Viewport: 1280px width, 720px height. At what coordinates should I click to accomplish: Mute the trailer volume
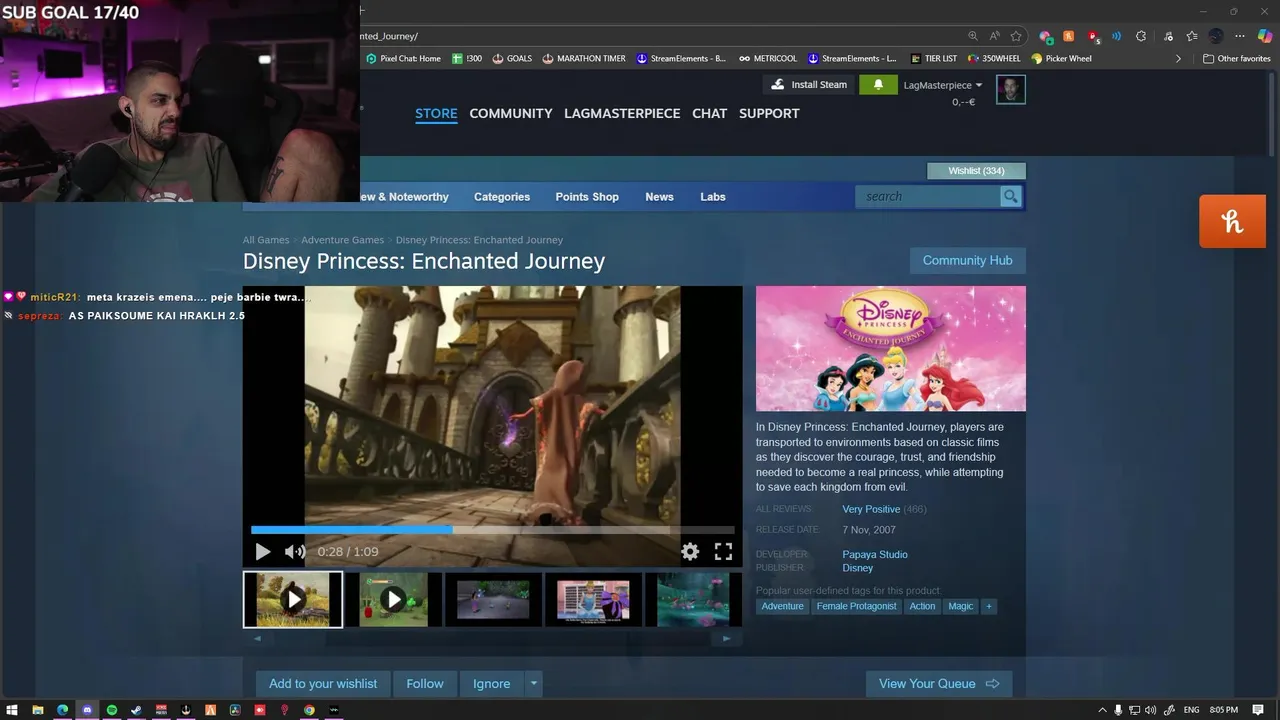pos(294,552)
